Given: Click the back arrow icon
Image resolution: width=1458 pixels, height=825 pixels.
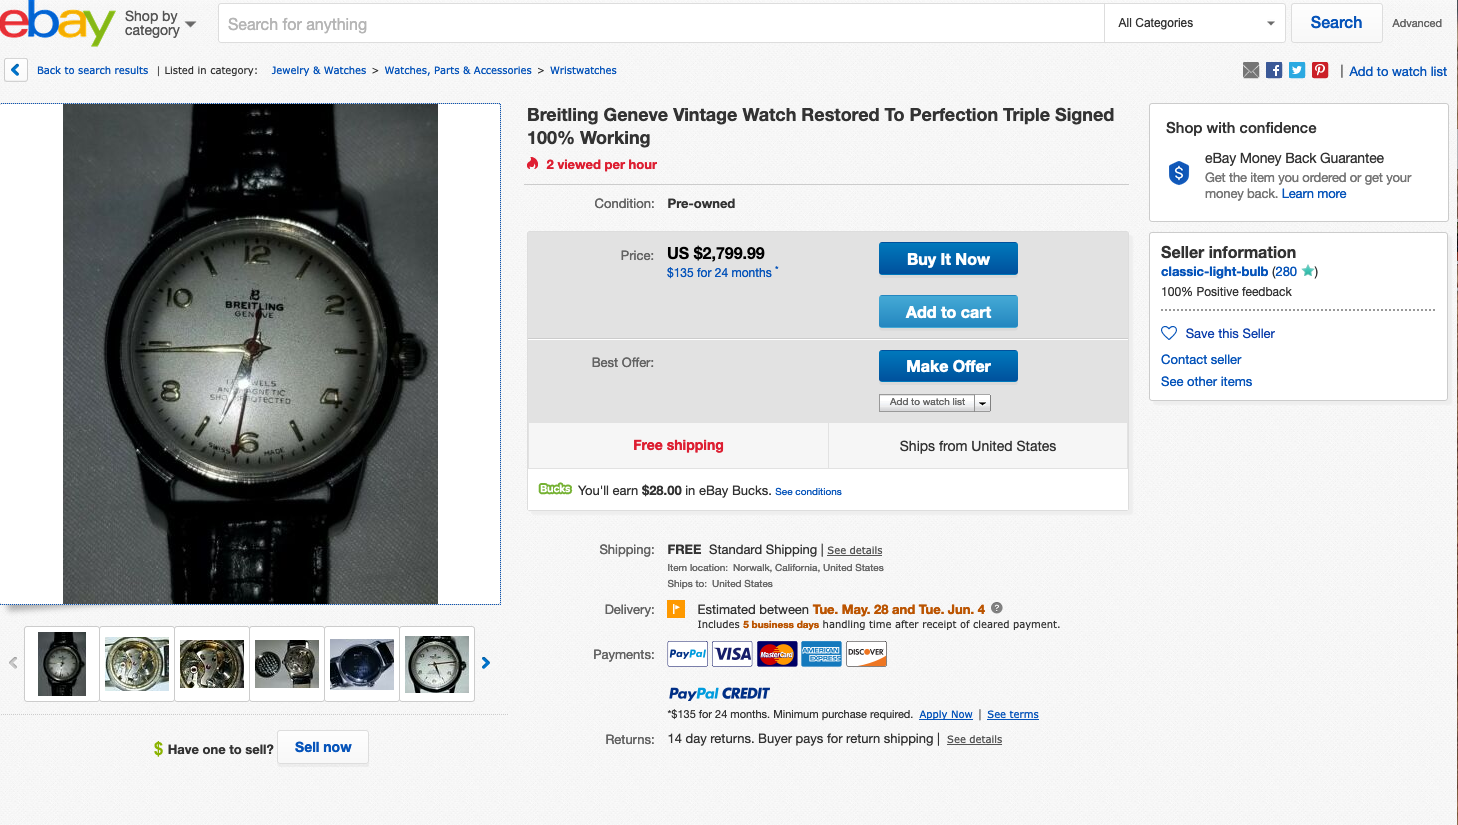Looking at the screenshot, I should point(15,70).
